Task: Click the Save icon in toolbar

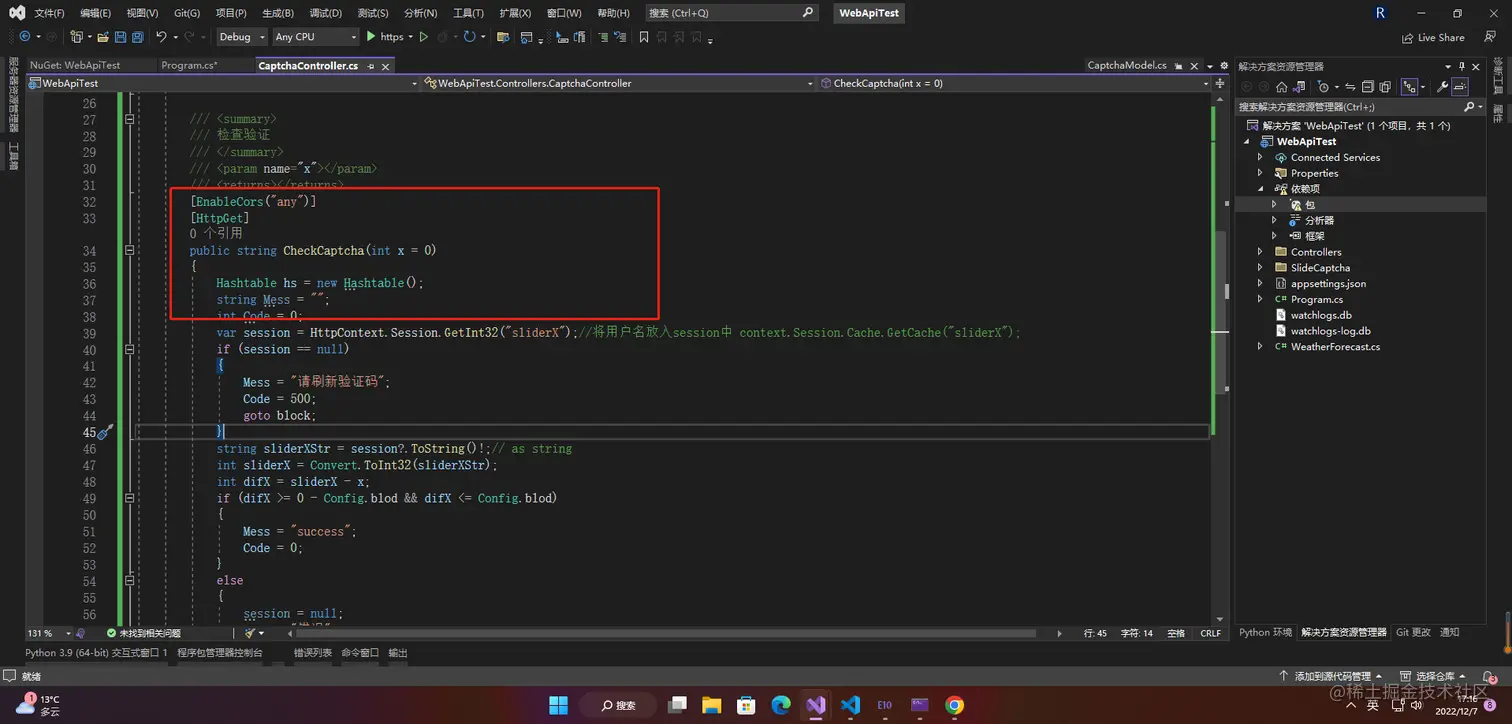Action: [121, 37]
